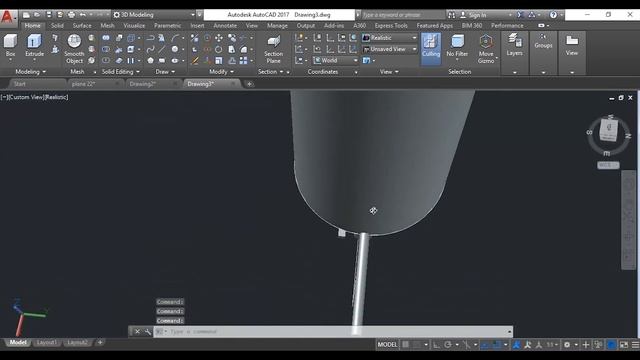Click the WCS label under ViewCube
This screenshot has width=640, height=360.
tap(607, 165)
